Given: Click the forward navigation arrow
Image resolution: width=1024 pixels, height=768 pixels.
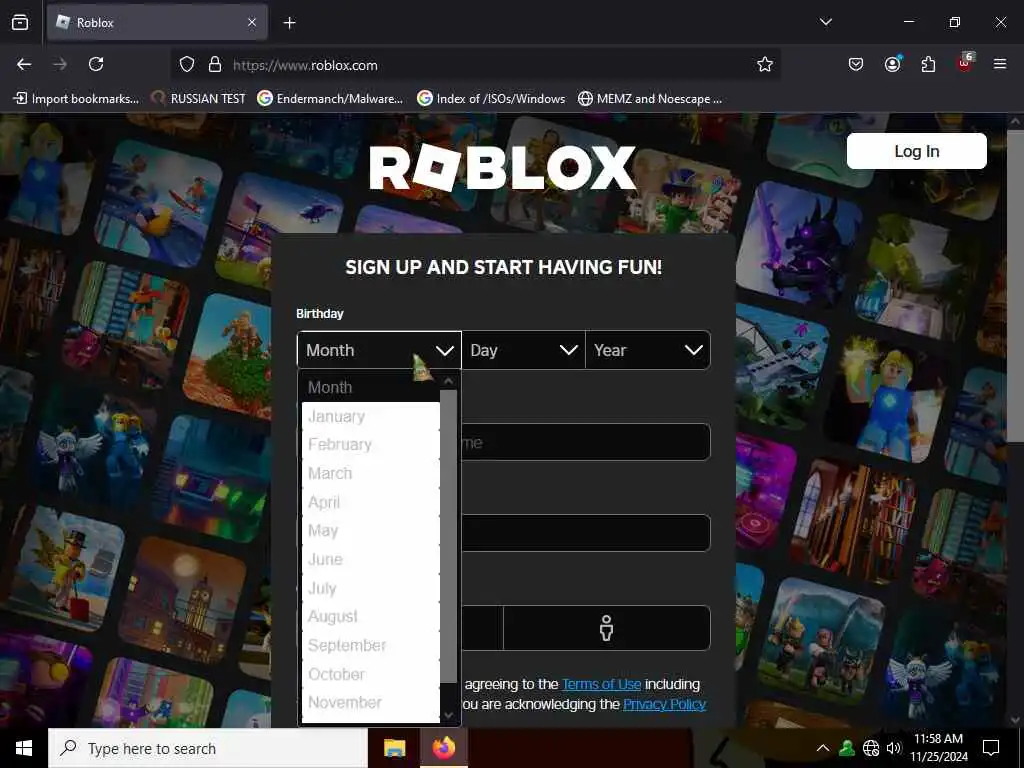Looking at the screenshot, I should tap(60, 64).
